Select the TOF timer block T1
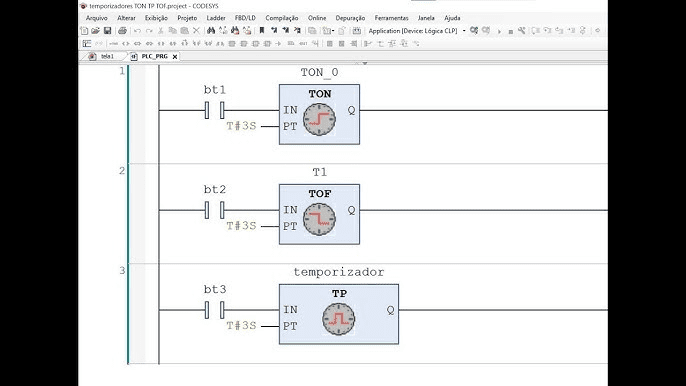 tap(319, 214)
